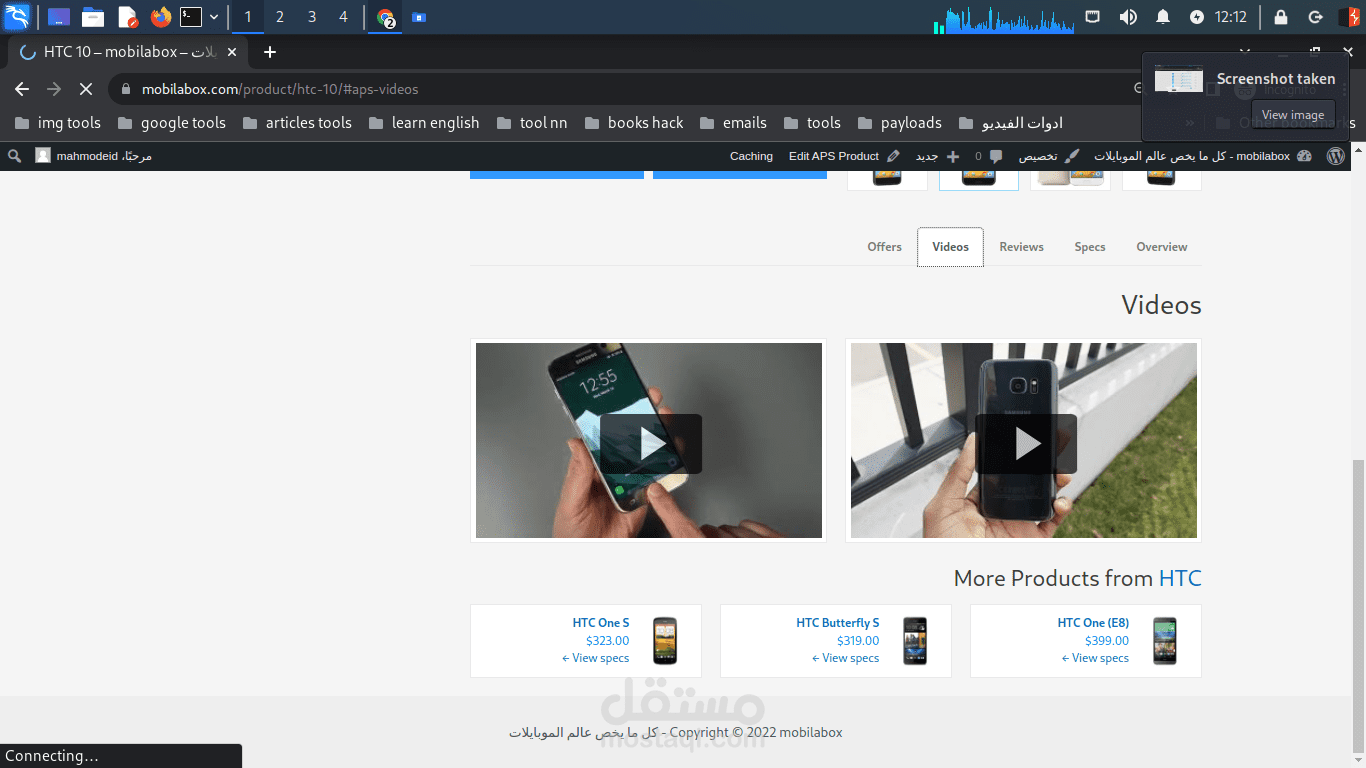This screenshot has height=768, width=1366.
Task: Switch to the Reviews tab
Action: (x=1021, y=247)
